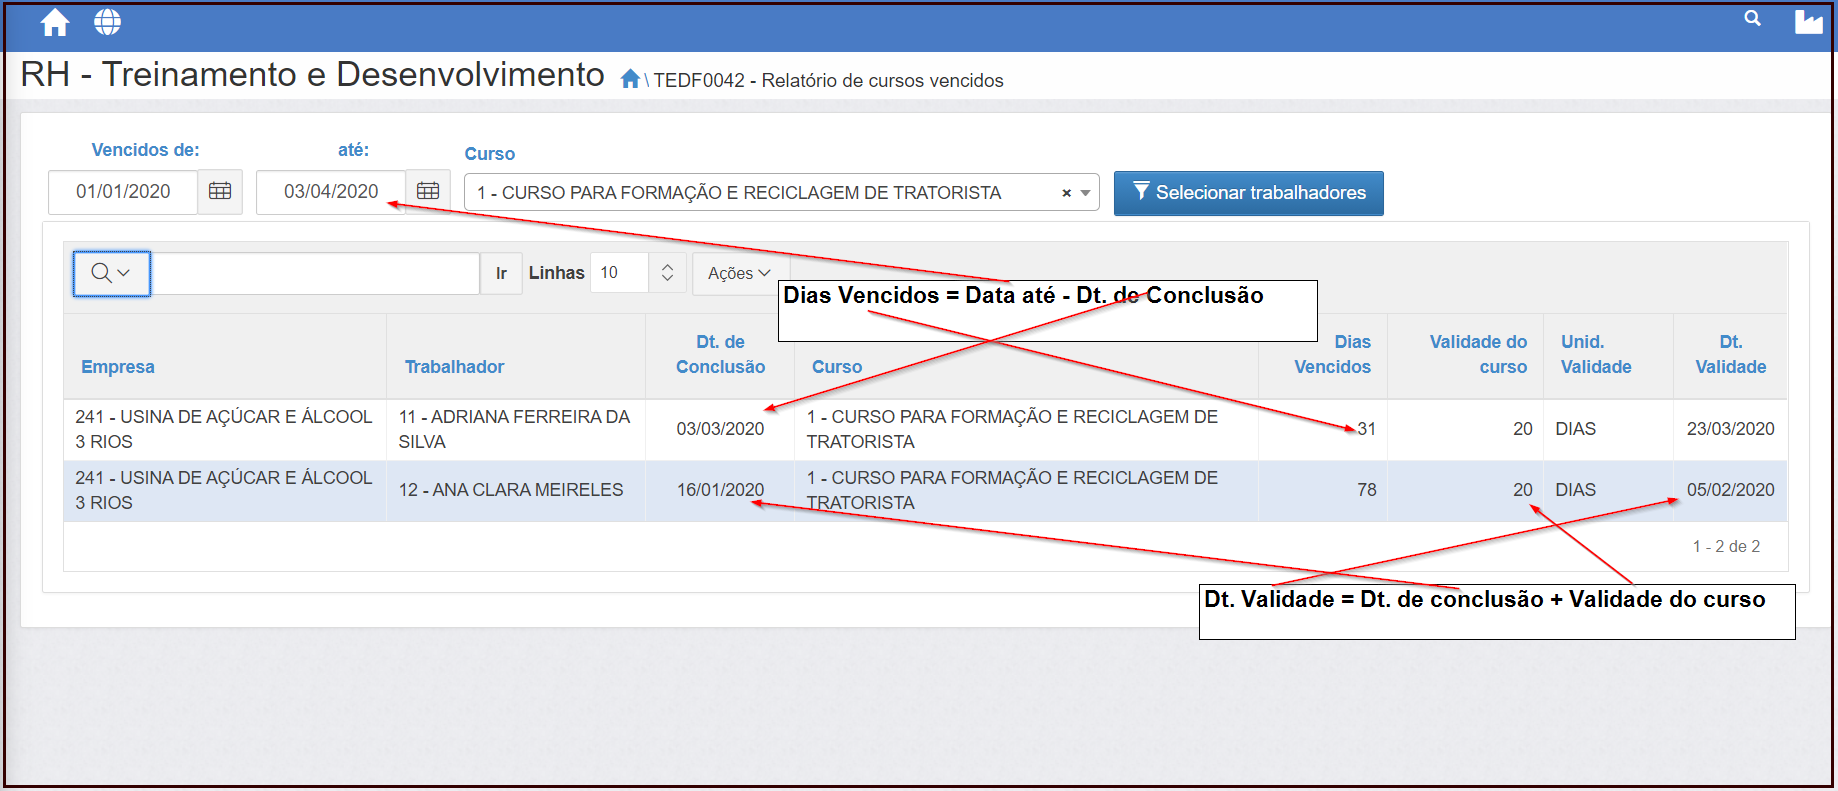Click the factory icon at top right

1808,22
